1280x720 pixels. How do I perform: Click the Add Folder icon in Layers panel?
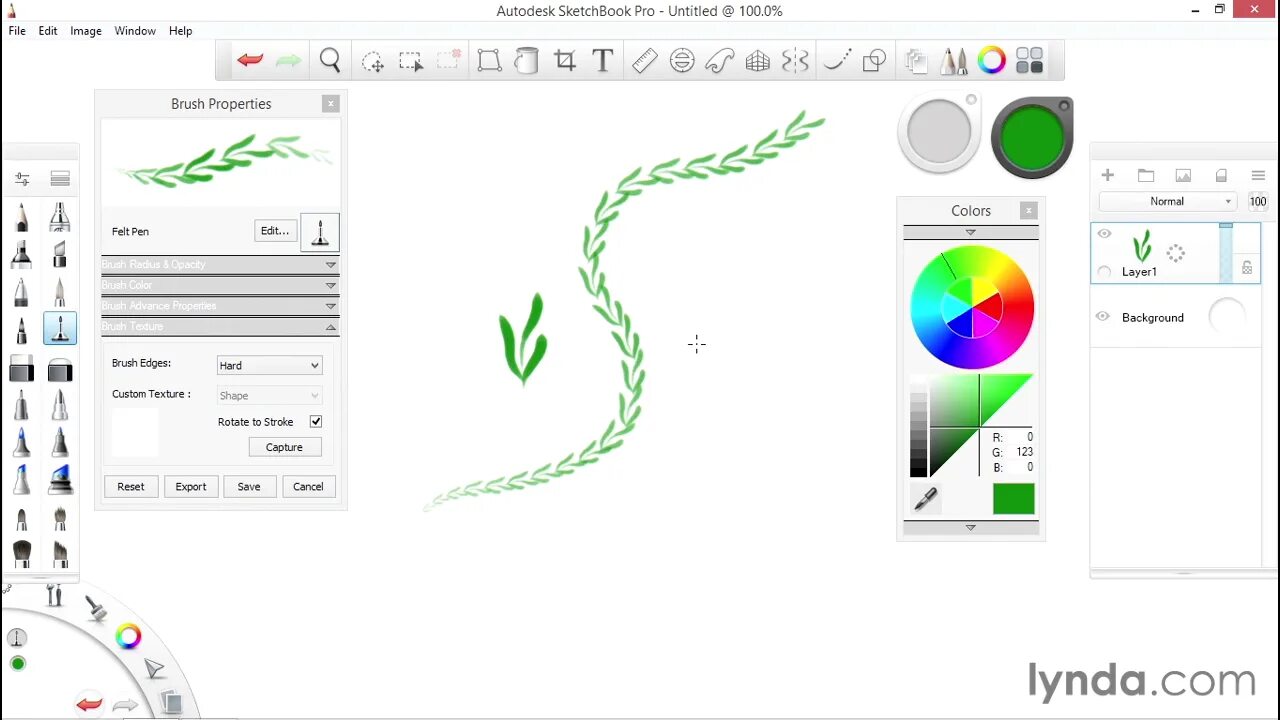pyautogui.click(x=1146, y=175)
